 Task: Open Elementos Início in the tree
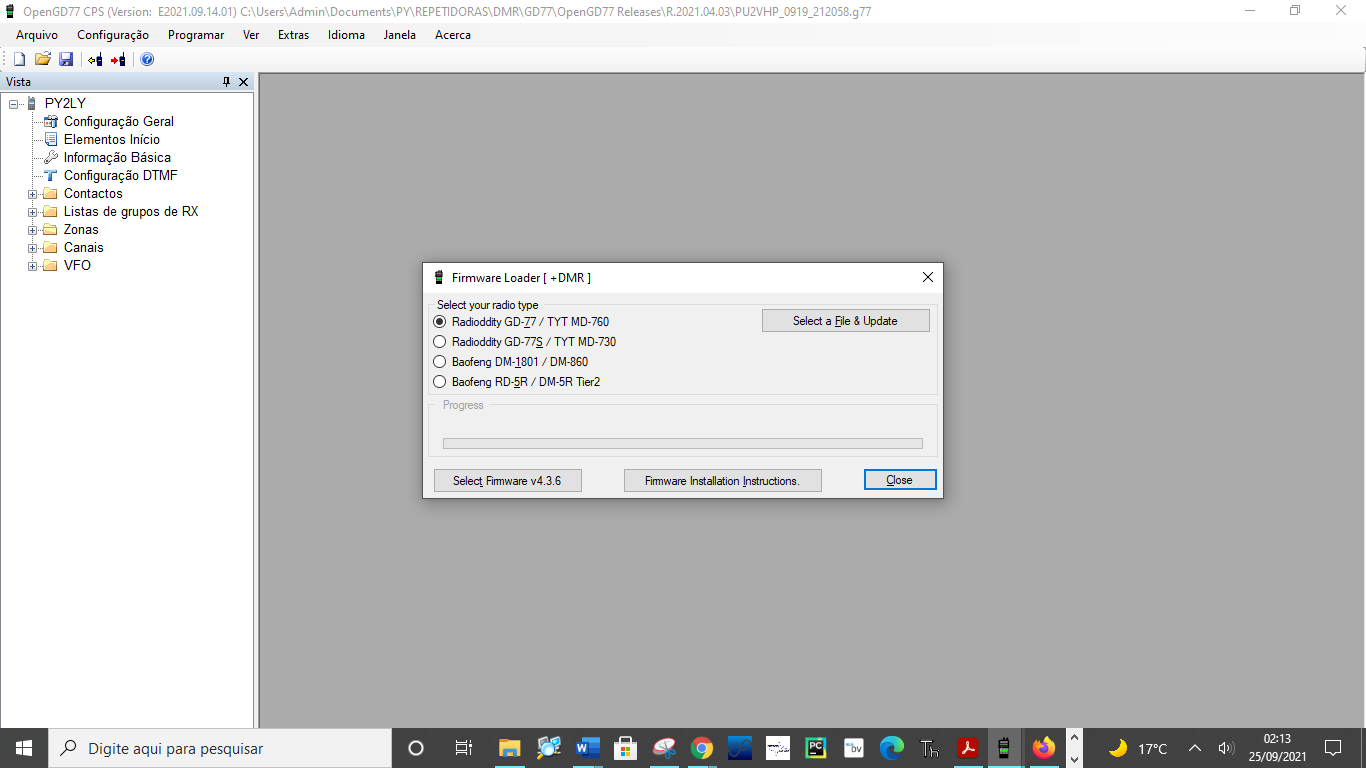coord(112,139)
